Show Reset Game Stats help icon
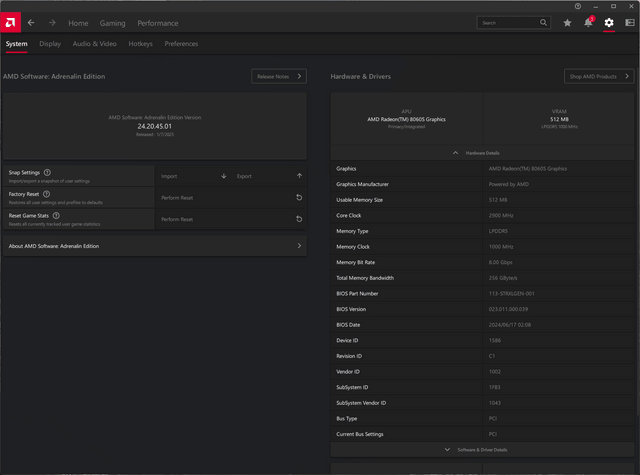 [x=56, y=216]
